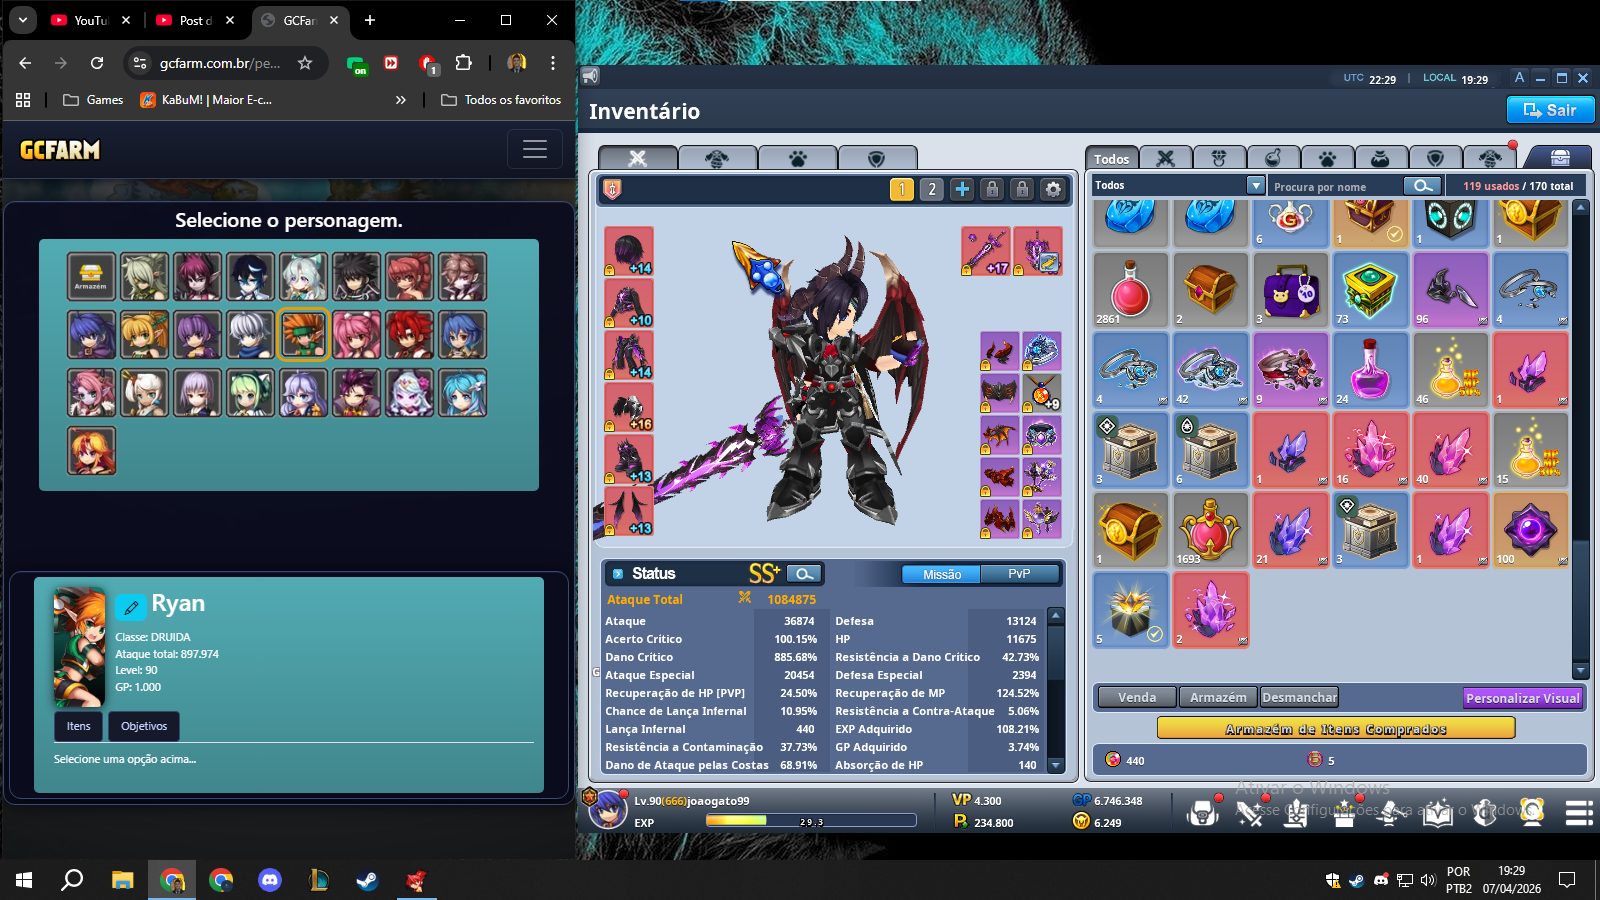This screenshot has height=900, width=1600.
Task: Click the gift box icon in game bottom bar
Action: pos(1344,812)
